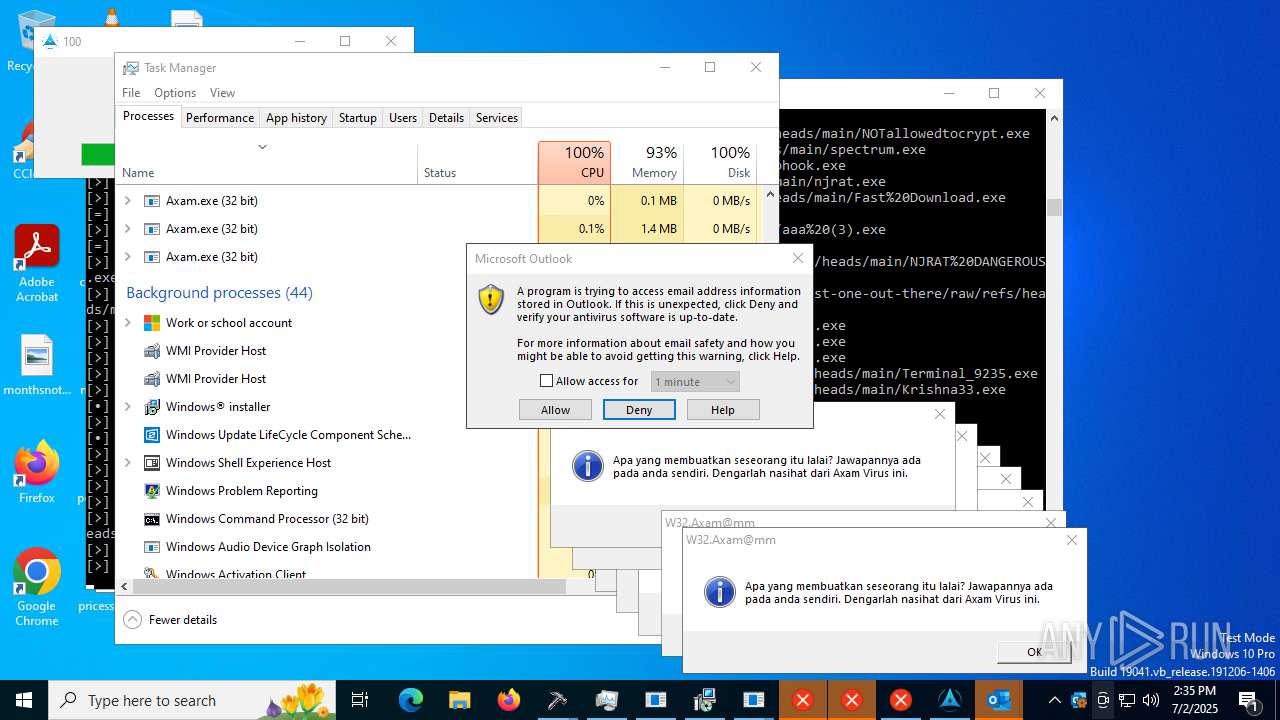Click the Outlook security shield icon

coord(491,299)
